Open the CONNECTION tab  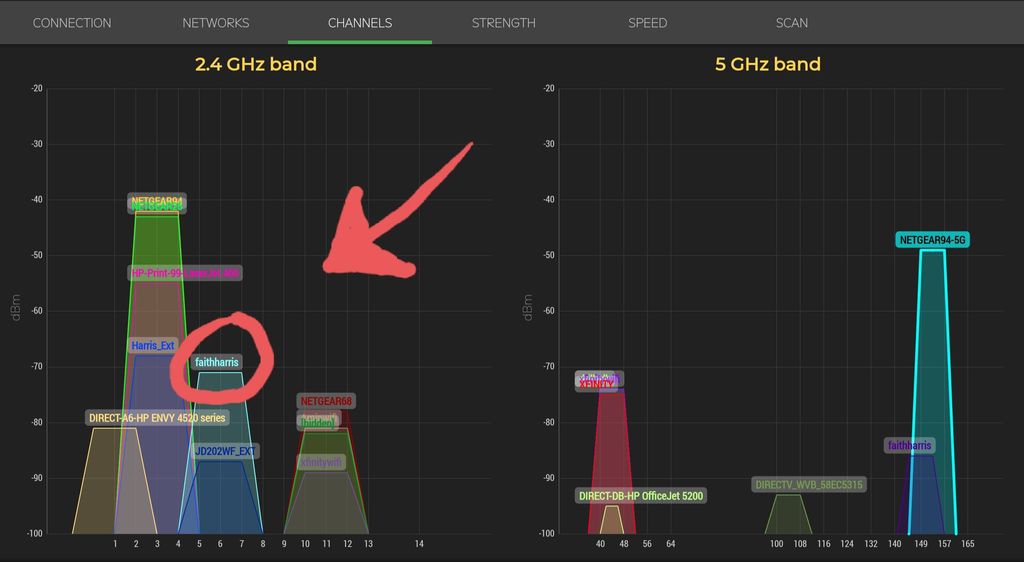72,22
